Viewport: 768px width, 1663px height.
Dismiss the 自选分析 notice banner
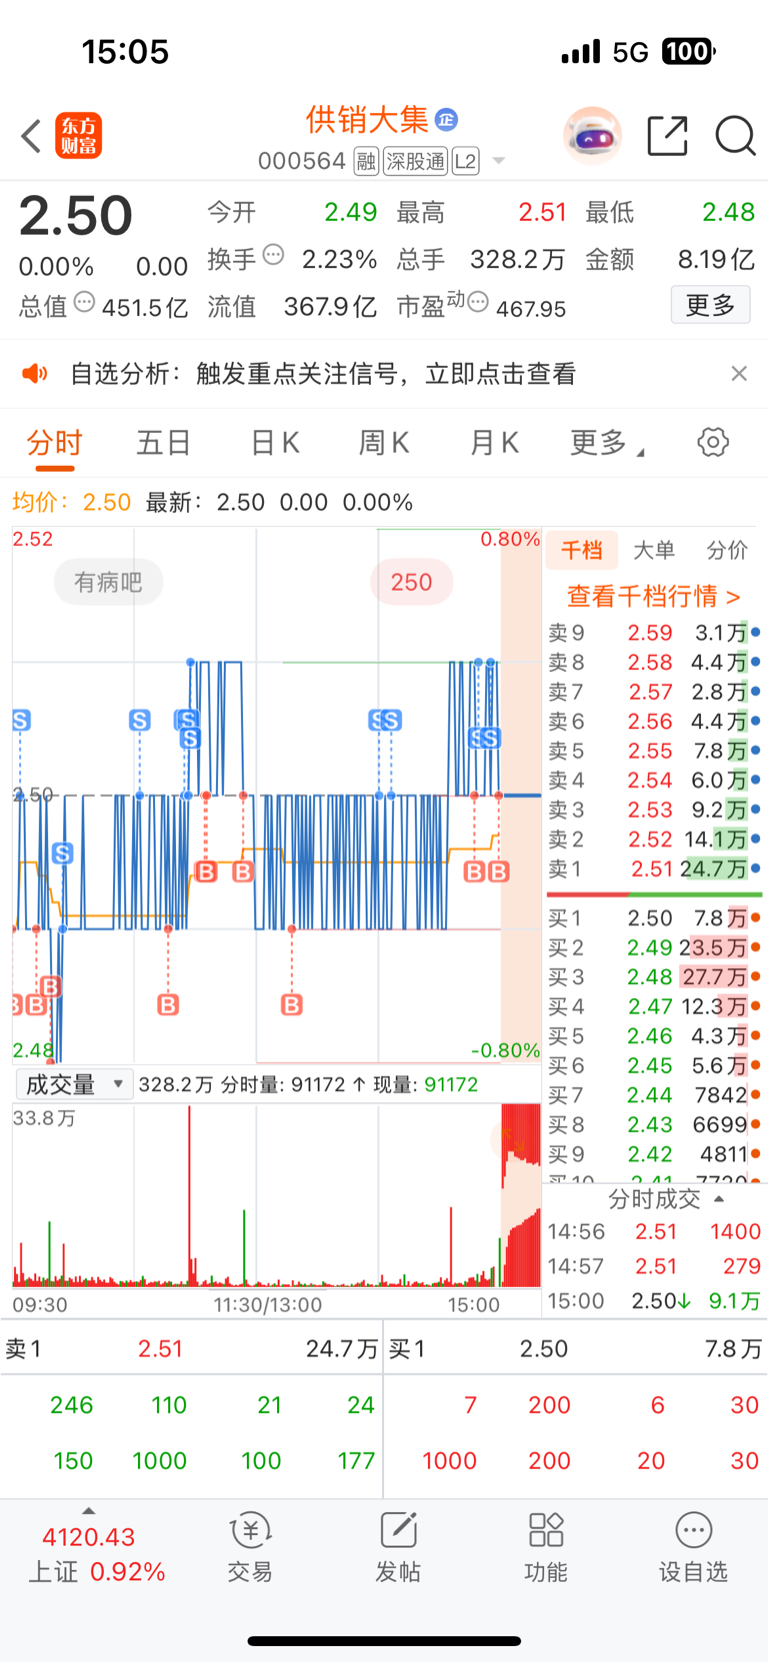click(x=739, y=373)
